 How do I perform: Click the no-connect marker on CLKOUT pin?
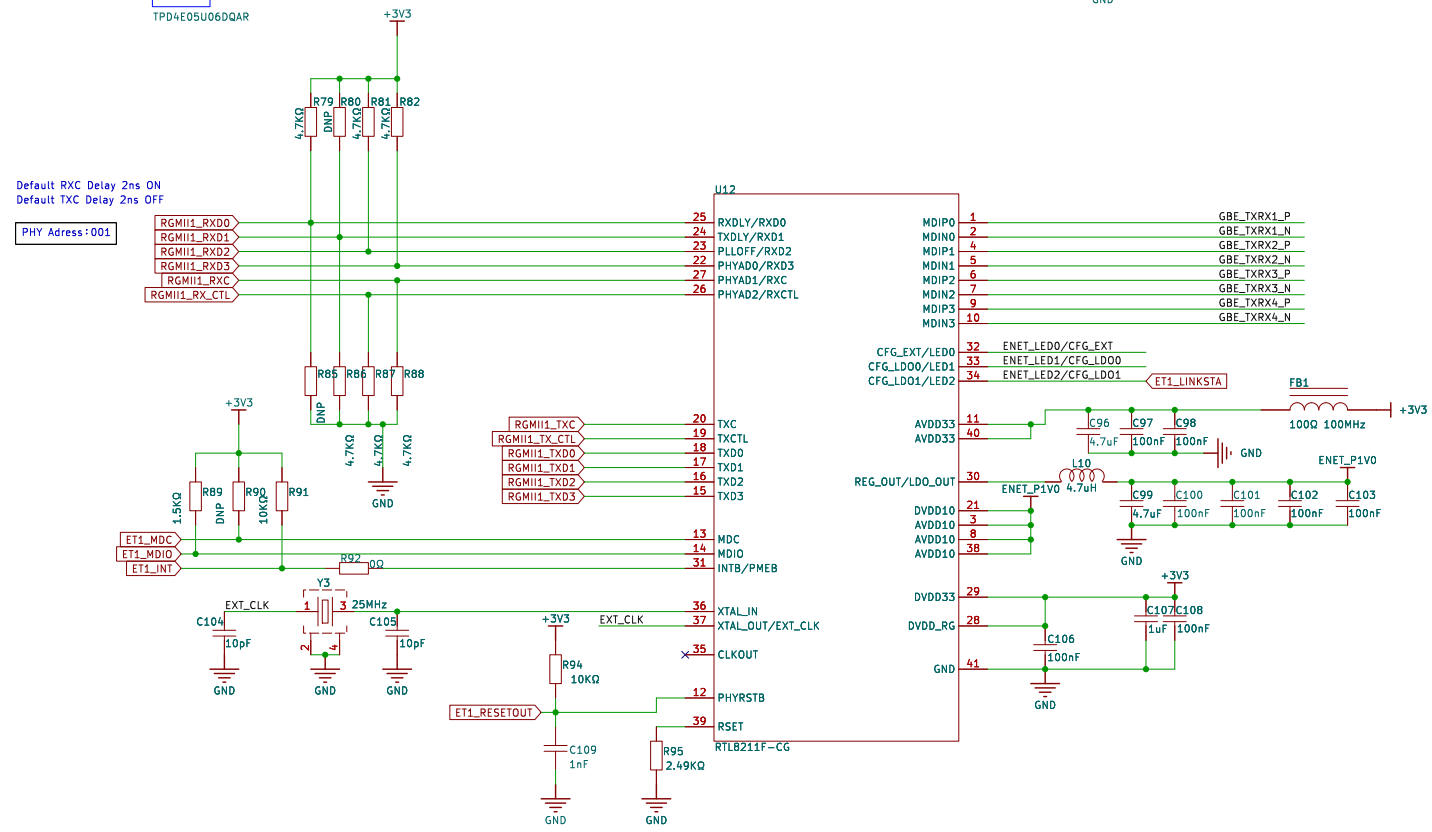685,654
